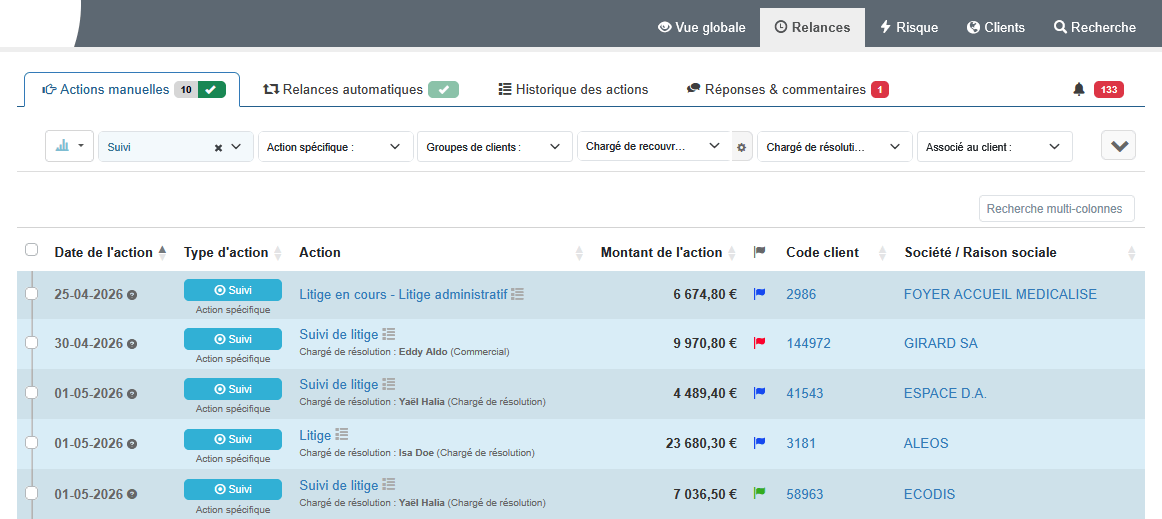Viewport: 1162px width, 519px height.
Task: Open the Risque menu item
Action: coord(908,28)
